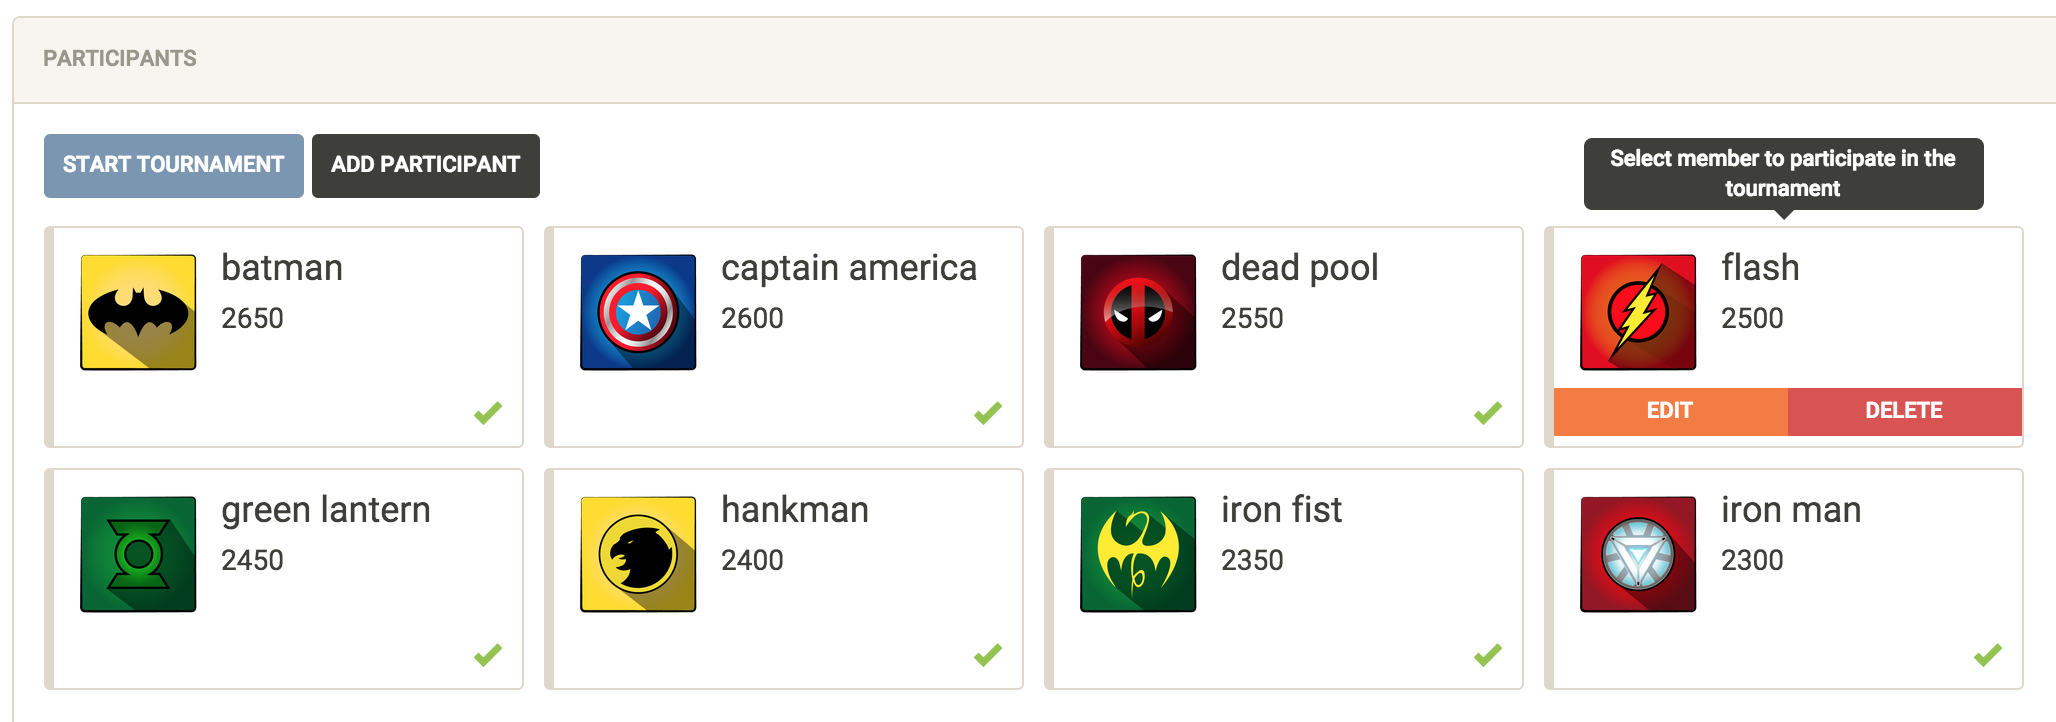This screenshot has width=2056, height=722.
Task: Click the iron fist dragon icon
Action: 1138,554
